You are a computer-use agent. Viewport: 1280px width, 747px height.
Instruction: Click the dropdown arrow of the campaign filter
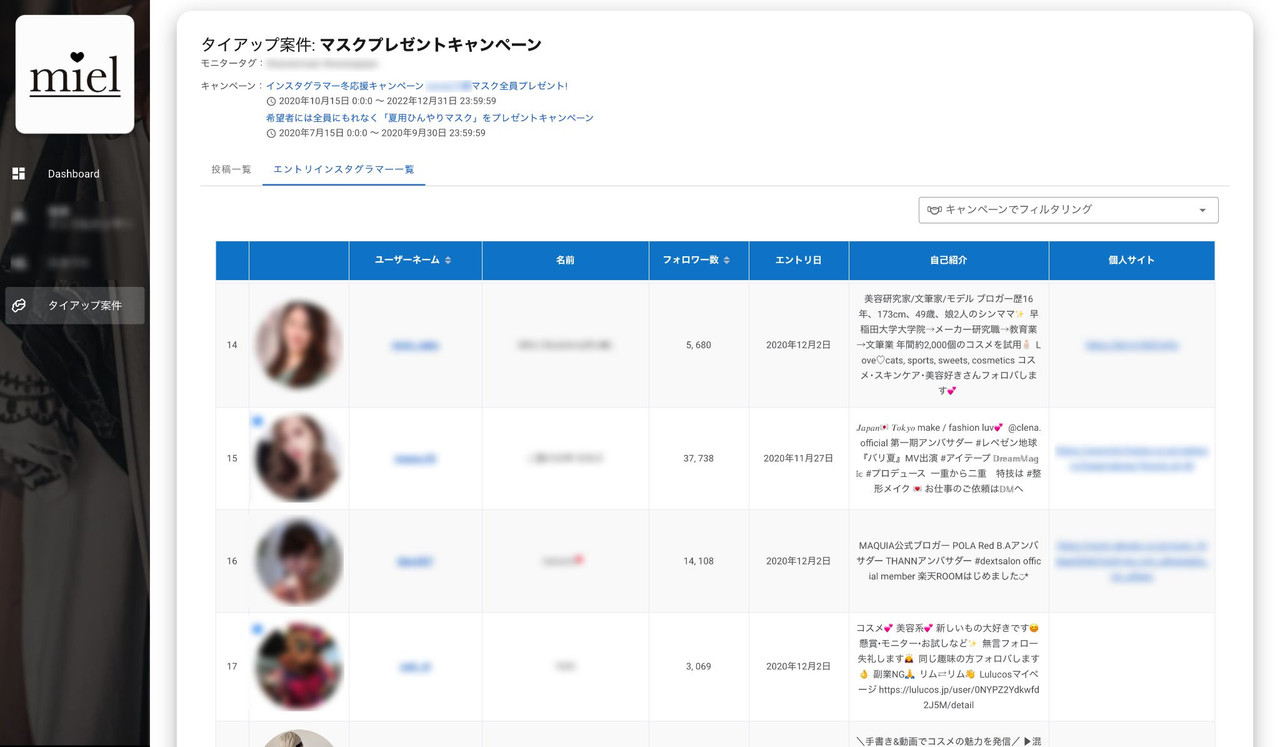click(1202, 210)
